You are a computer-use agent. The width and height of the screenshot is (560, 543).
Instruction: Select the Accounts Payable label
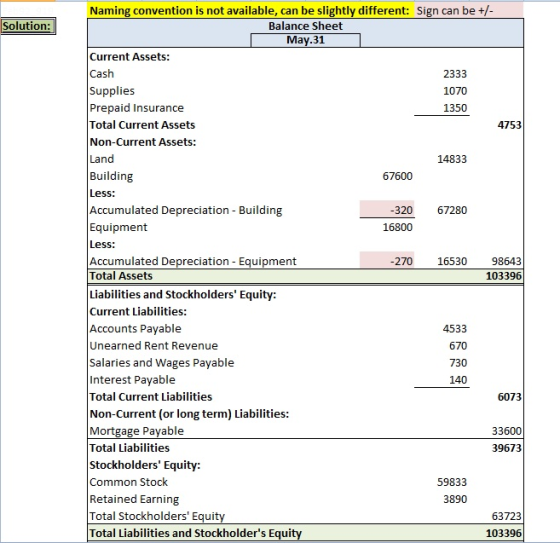(x=135, y=329)
